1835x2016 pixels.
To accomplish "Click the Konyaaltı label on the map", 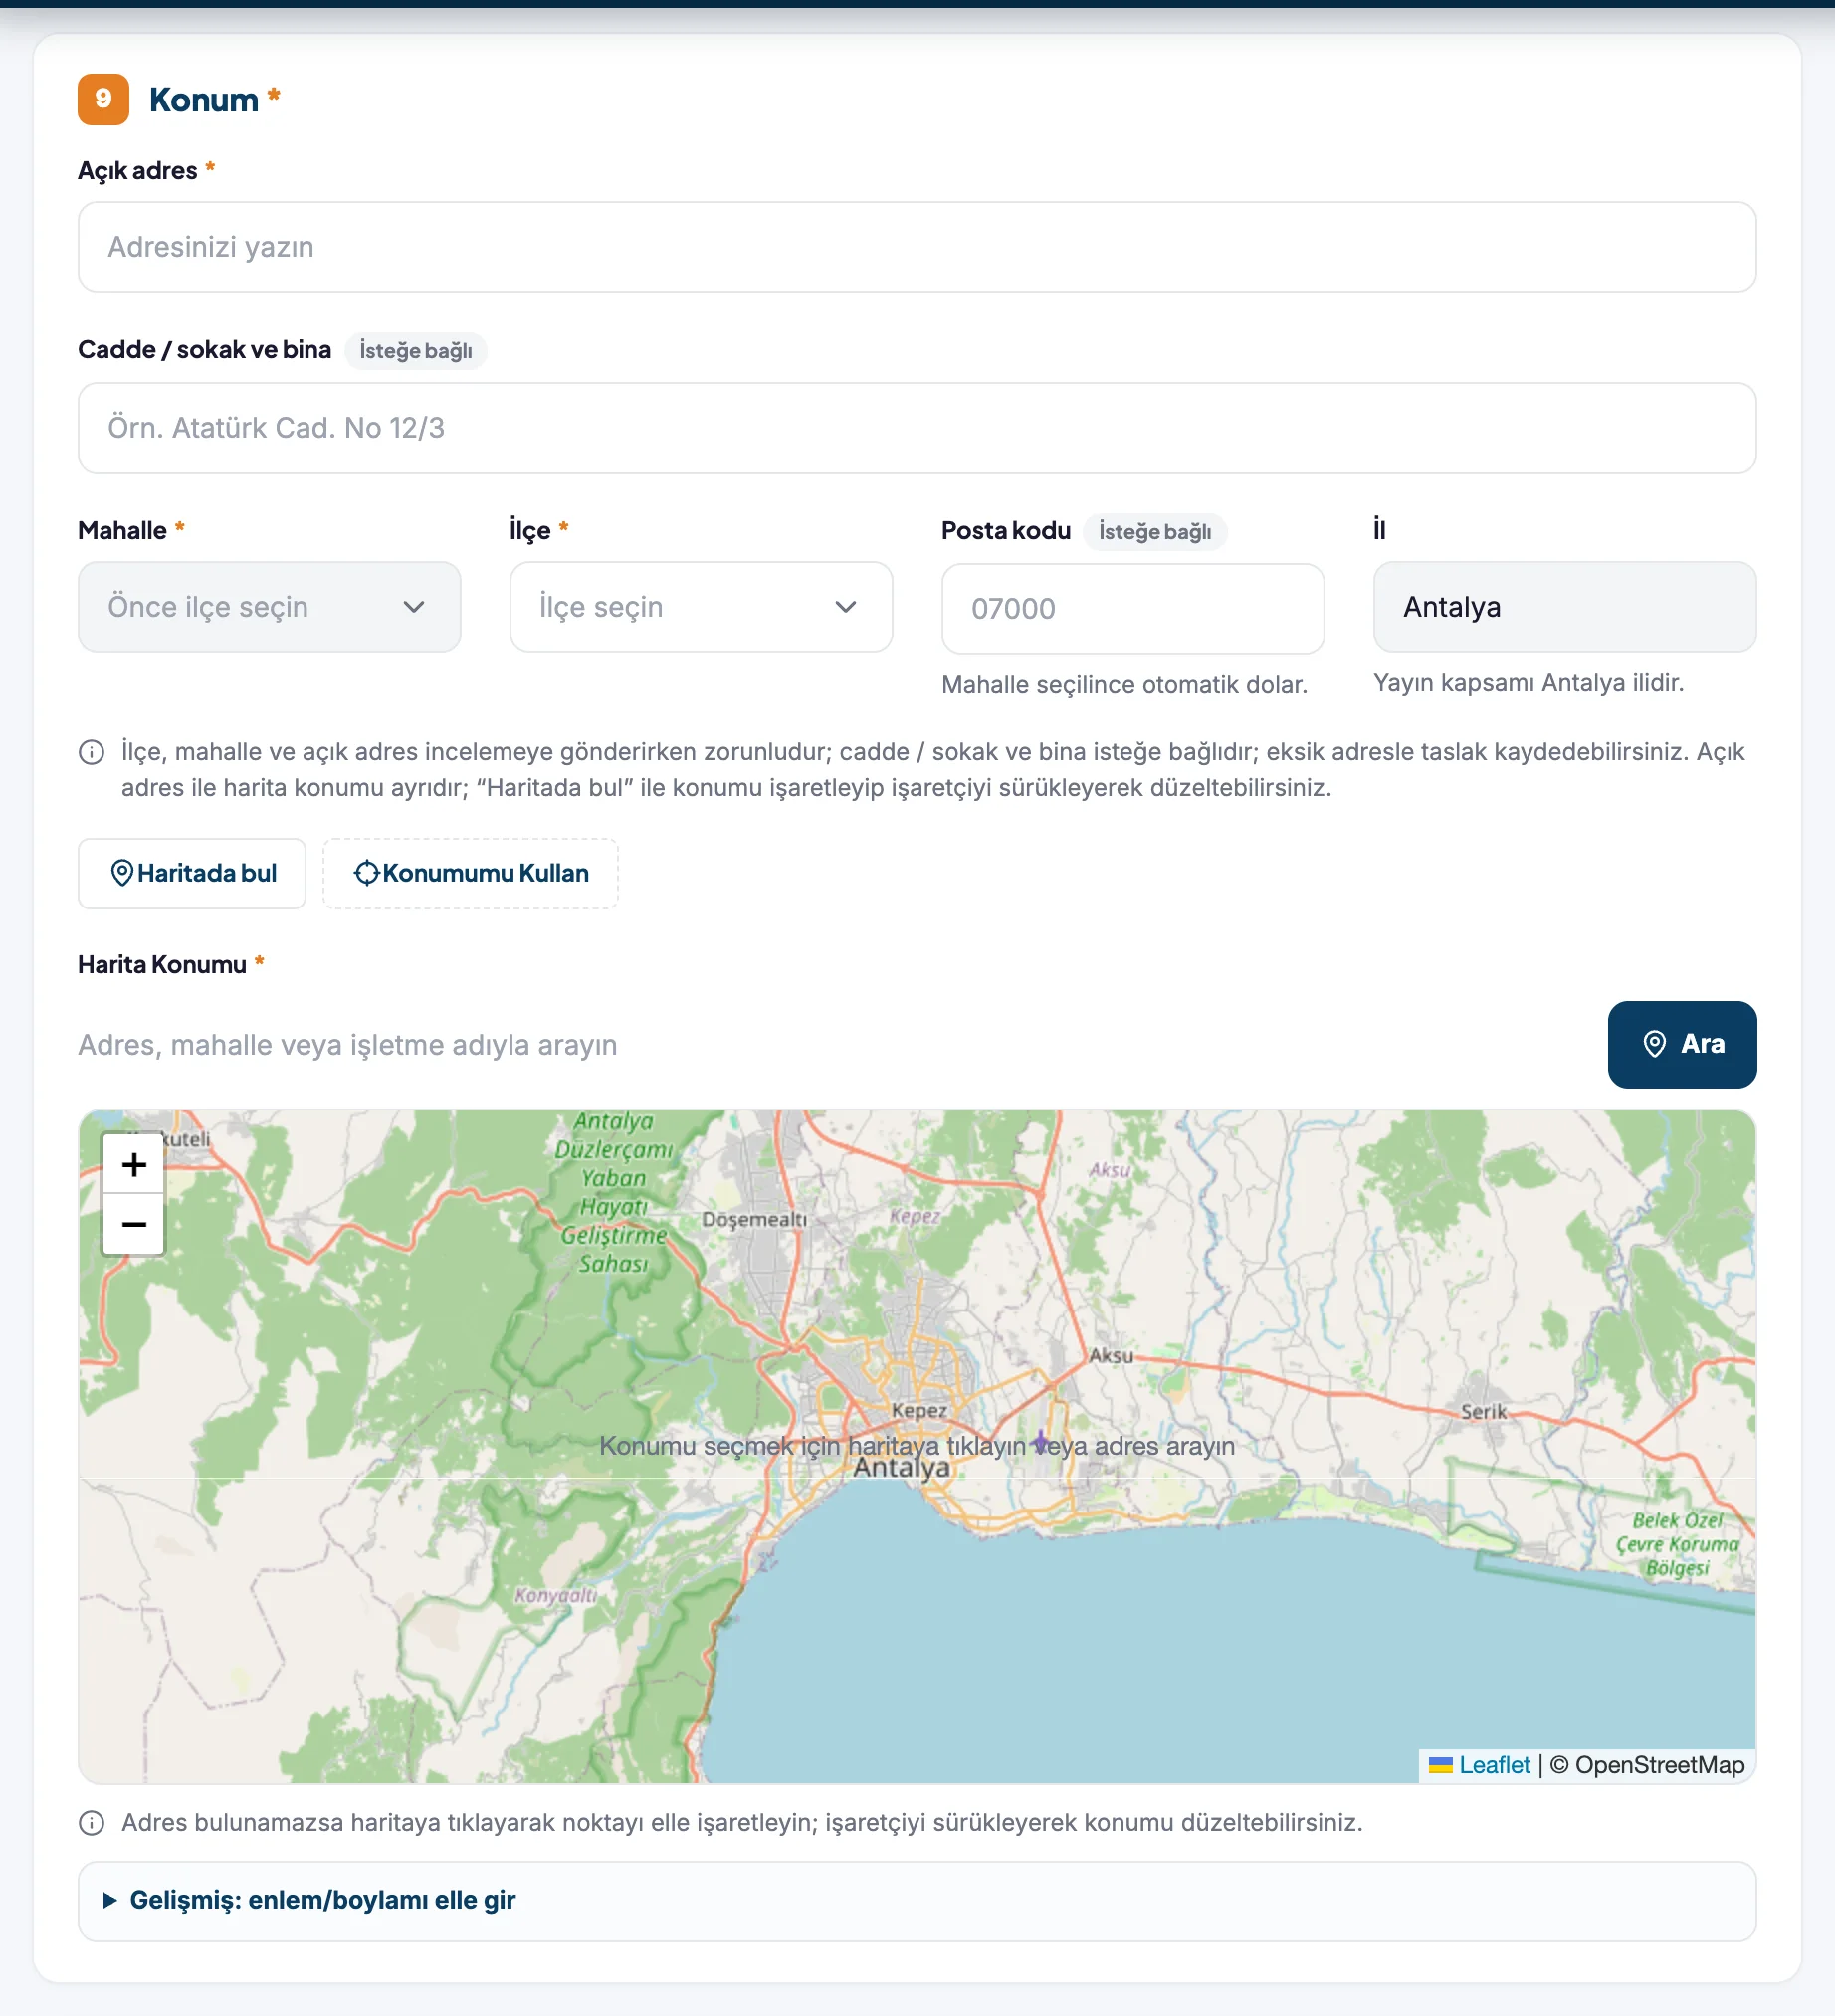I will point(556,1595).
